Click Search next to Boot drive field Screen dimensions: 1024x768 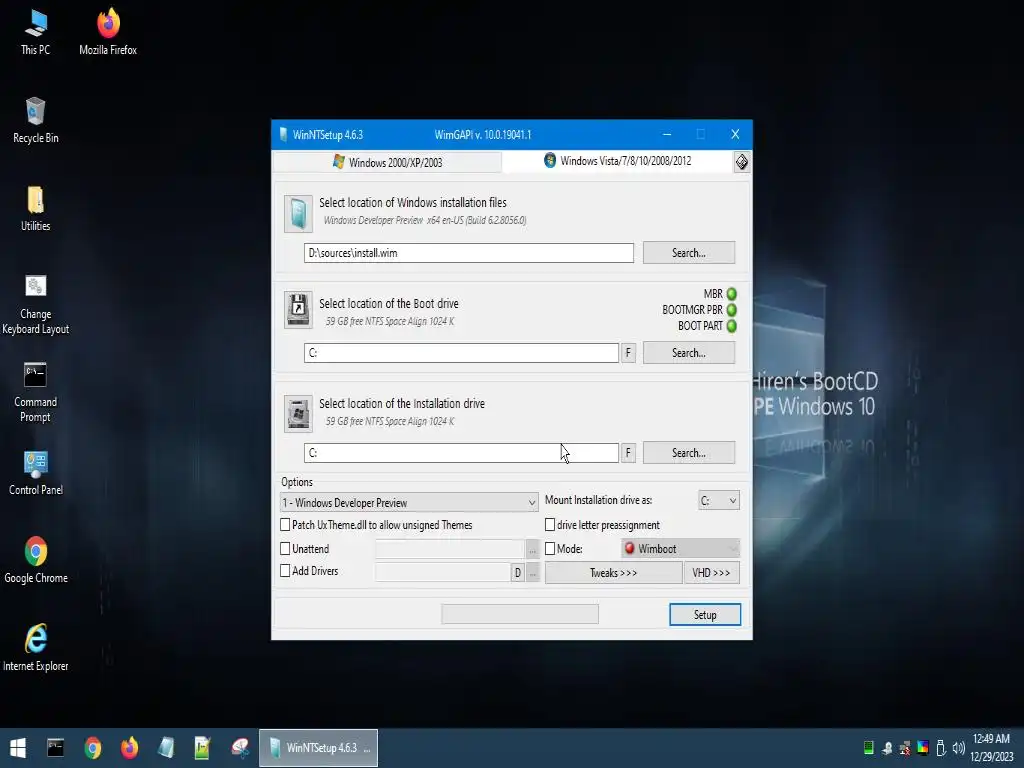point(689,353)
